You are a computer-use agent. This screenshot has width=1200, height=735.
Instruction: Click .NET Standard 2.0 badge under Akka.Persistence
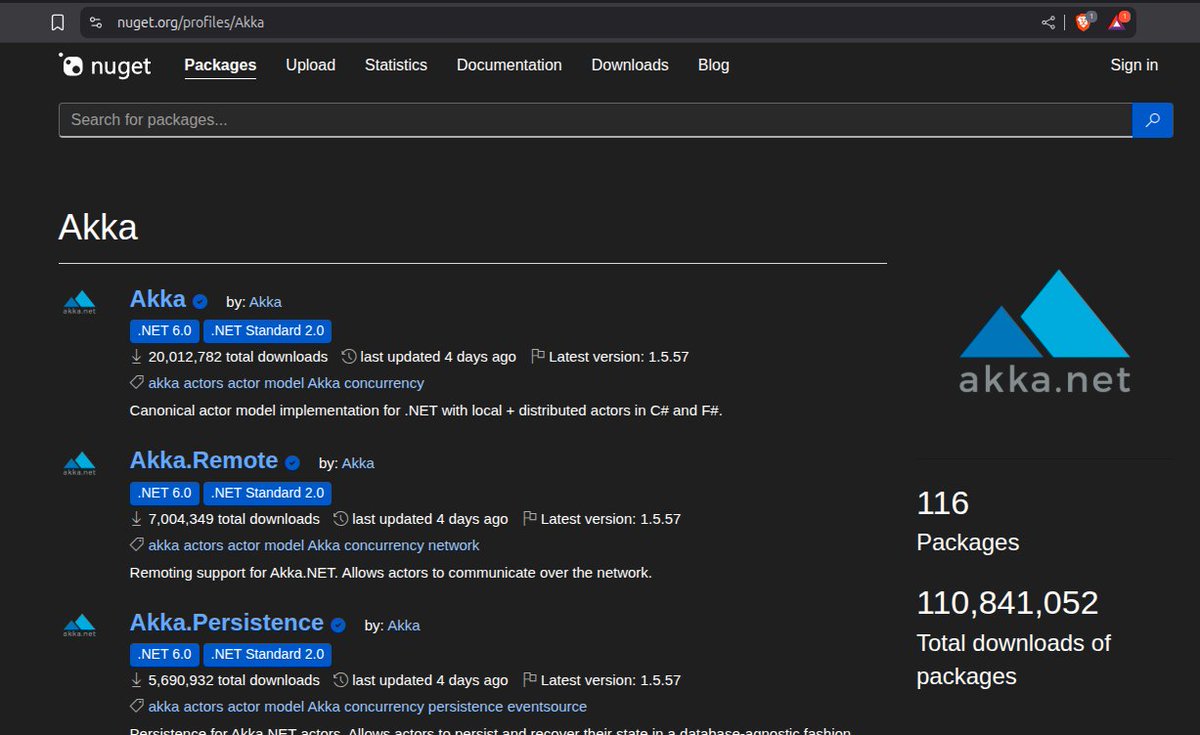pyautogui.click(x=268, y=654)
